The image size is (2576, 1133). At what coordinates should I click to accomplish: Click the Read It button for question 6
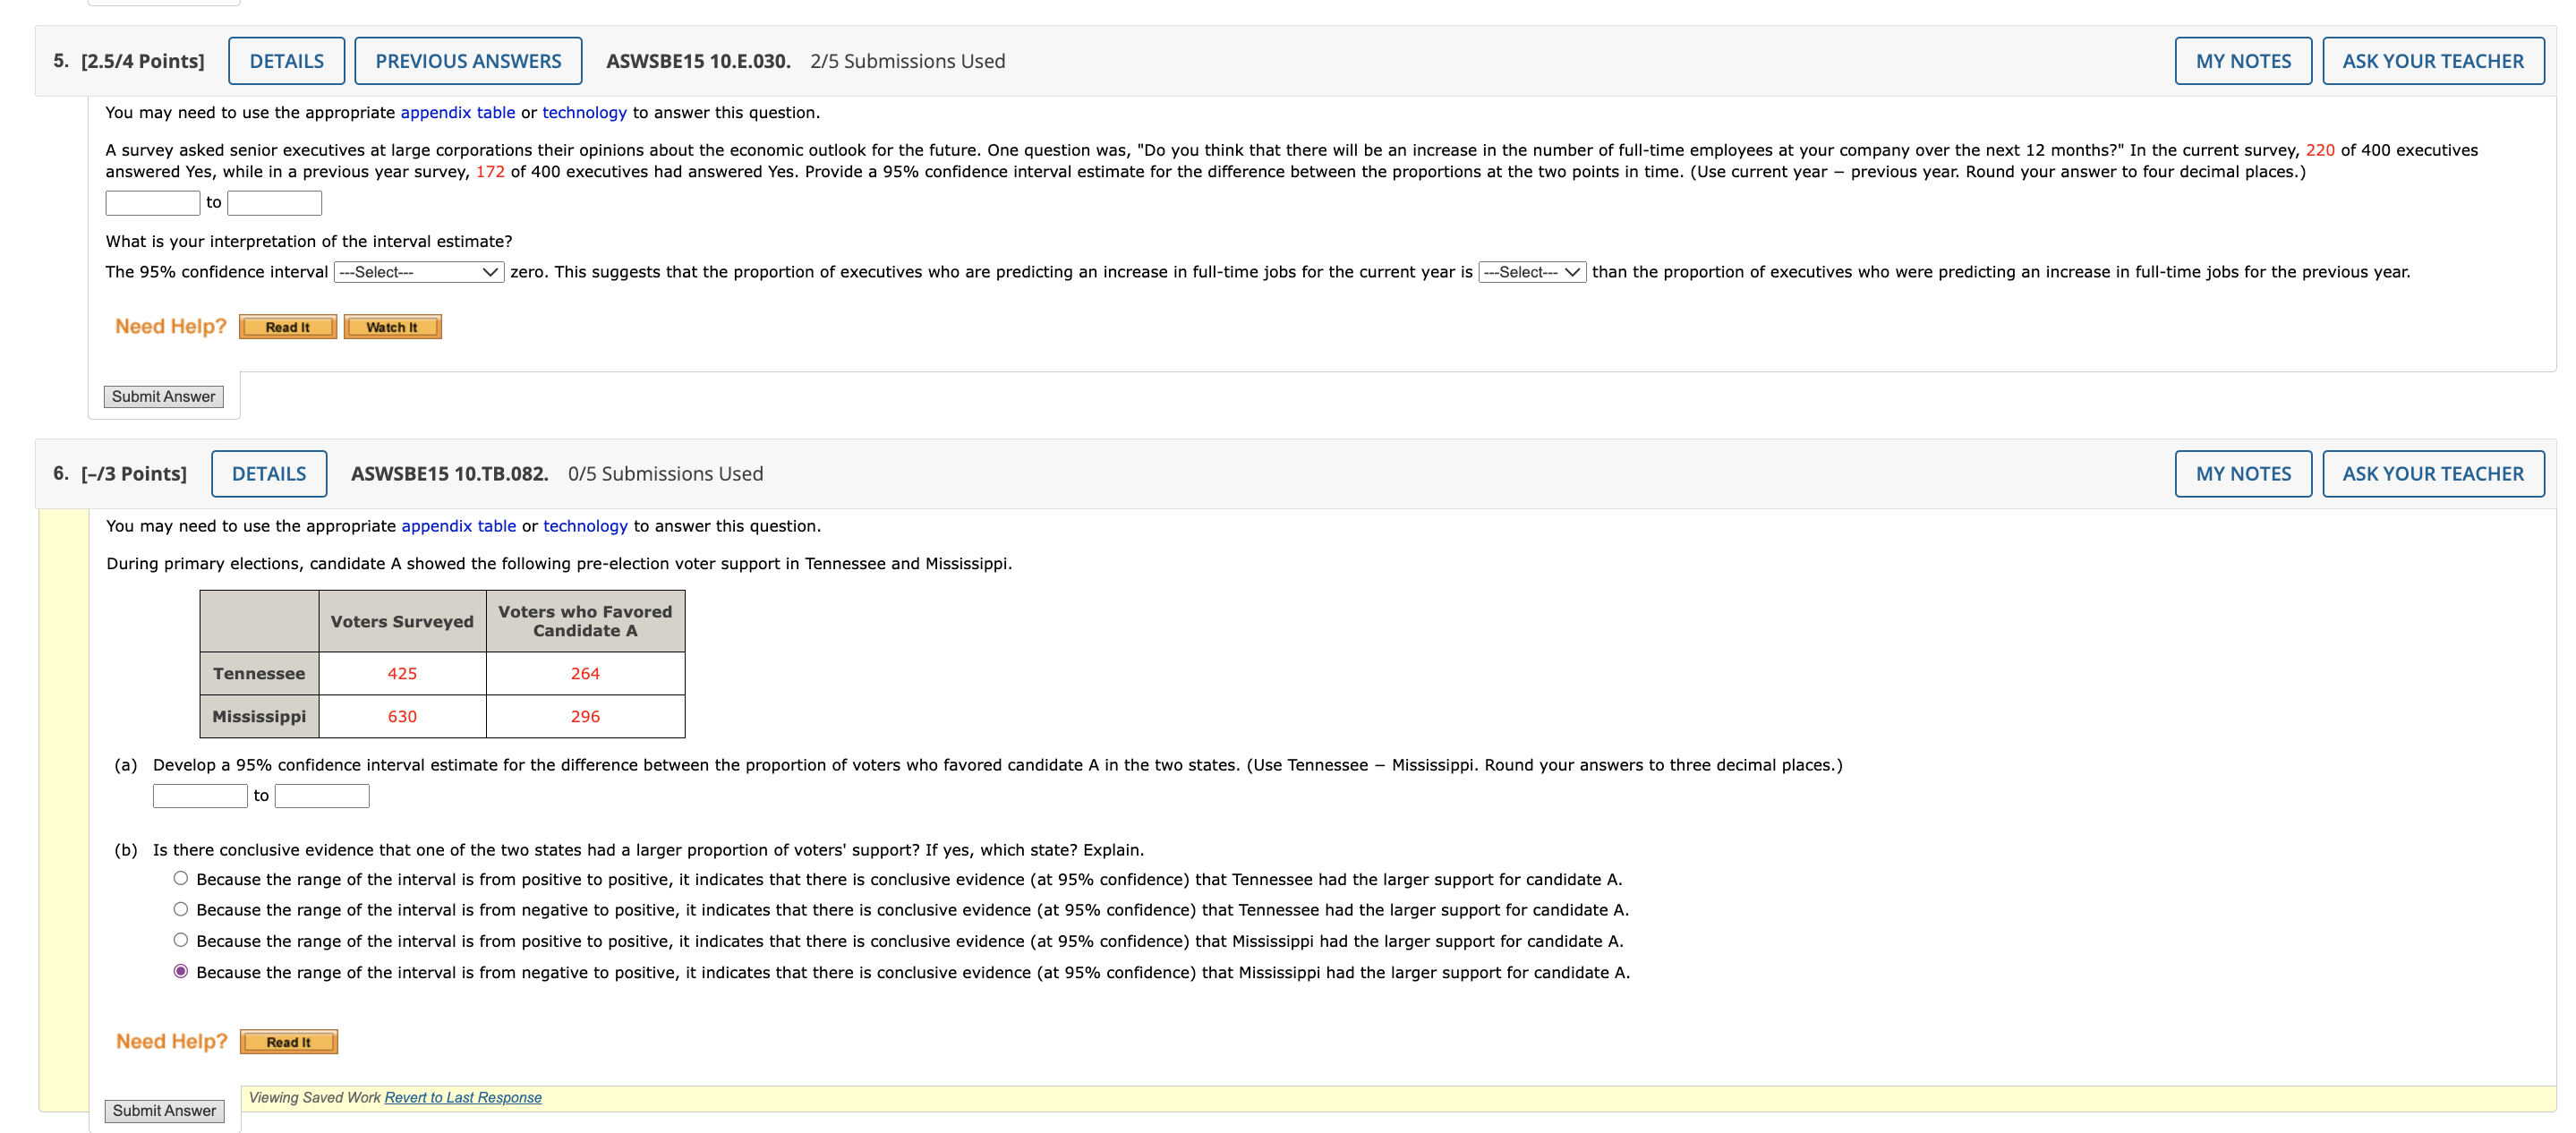(288, 1041)
